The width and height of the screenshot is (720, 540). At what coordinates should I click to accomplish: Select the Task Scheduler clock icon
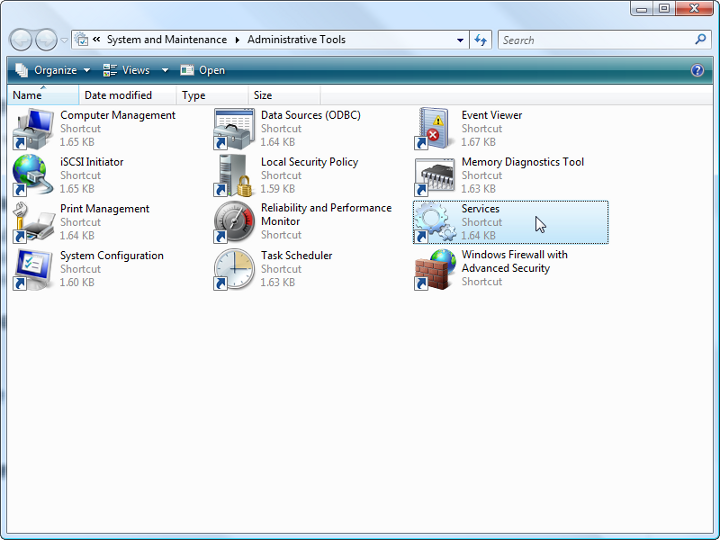point(234,269)
